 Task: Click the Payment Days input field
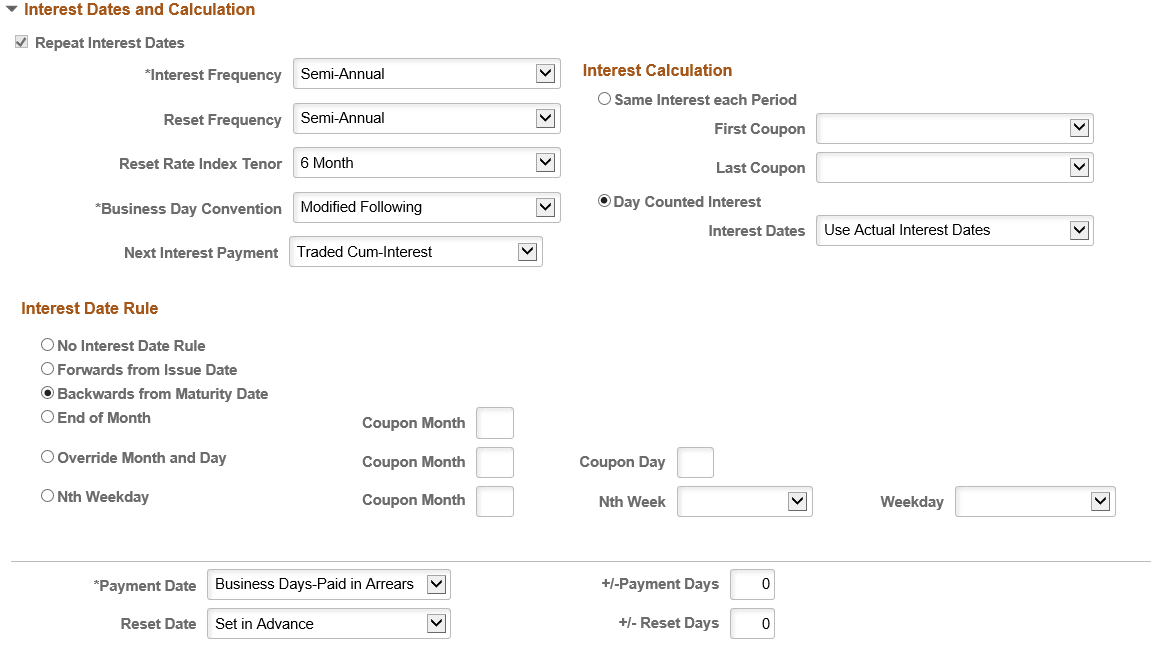752,584
